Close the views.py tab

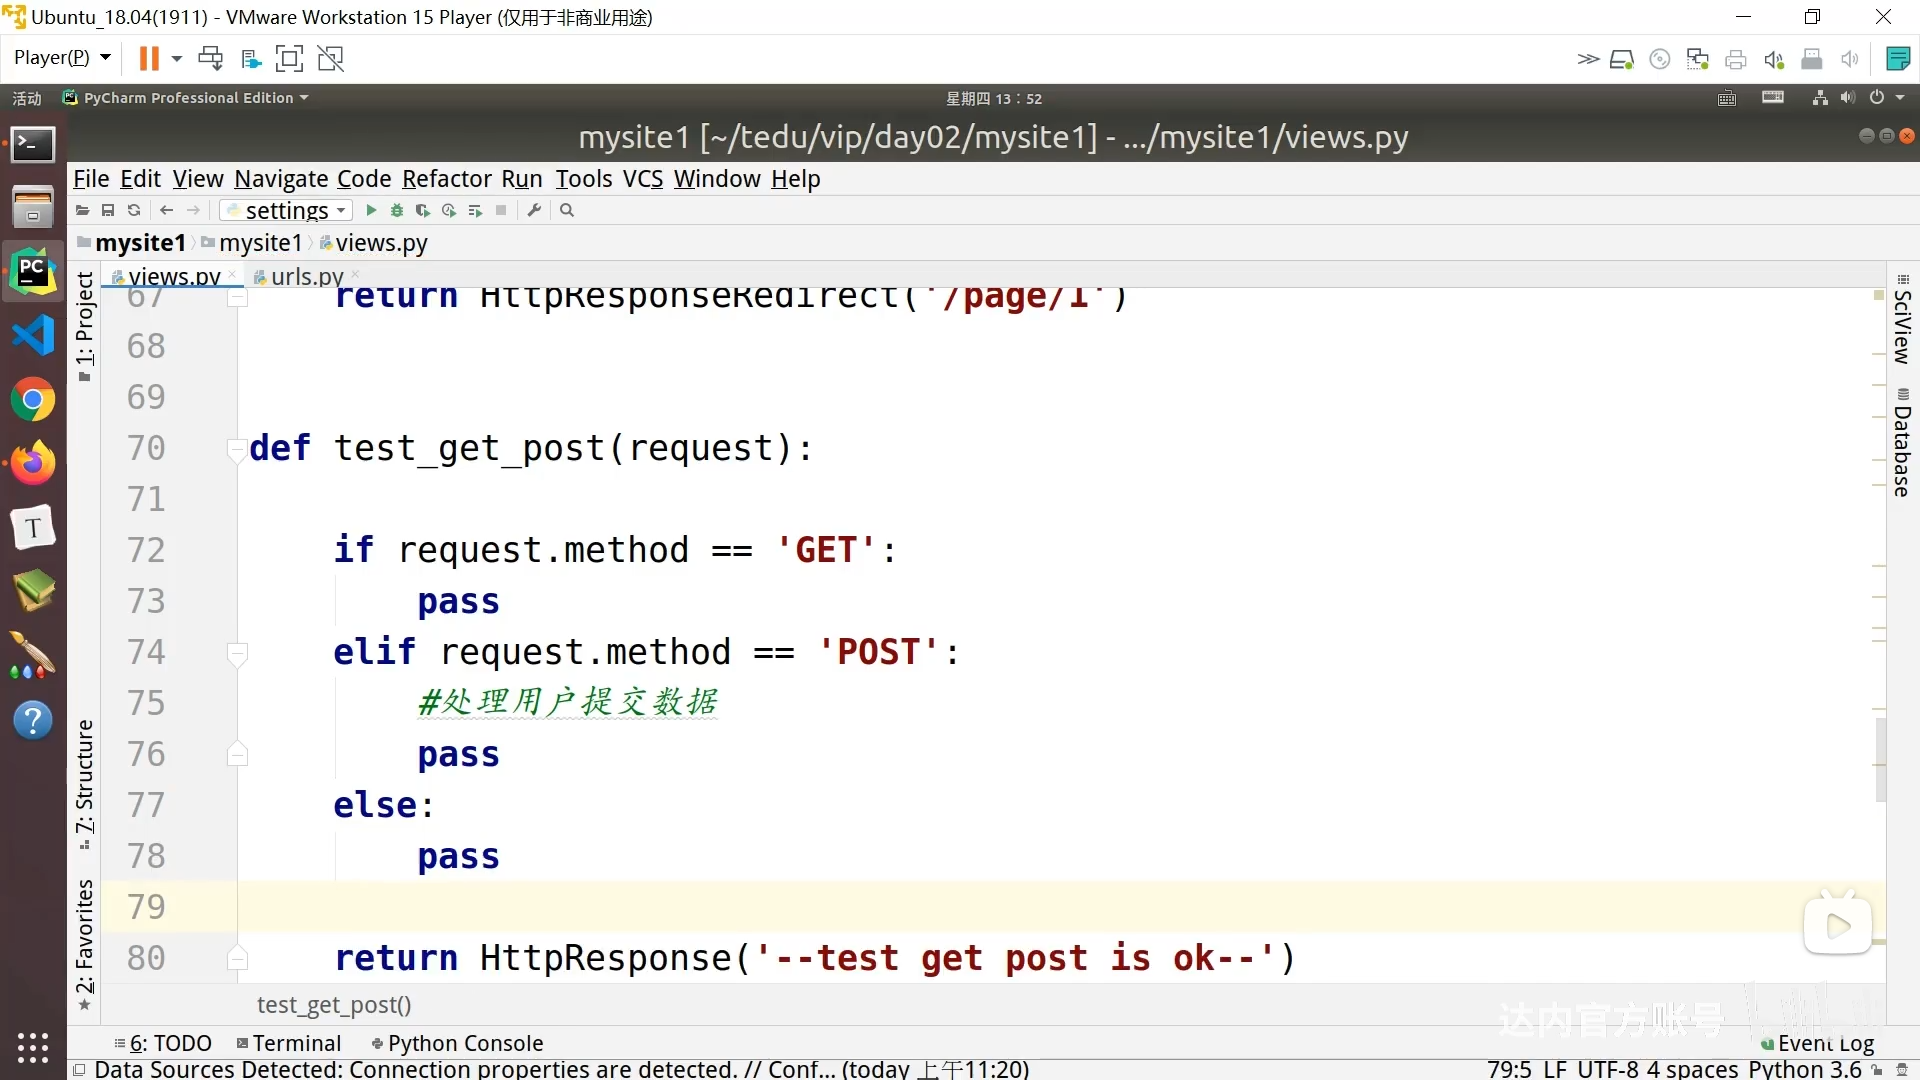(232, 274)
